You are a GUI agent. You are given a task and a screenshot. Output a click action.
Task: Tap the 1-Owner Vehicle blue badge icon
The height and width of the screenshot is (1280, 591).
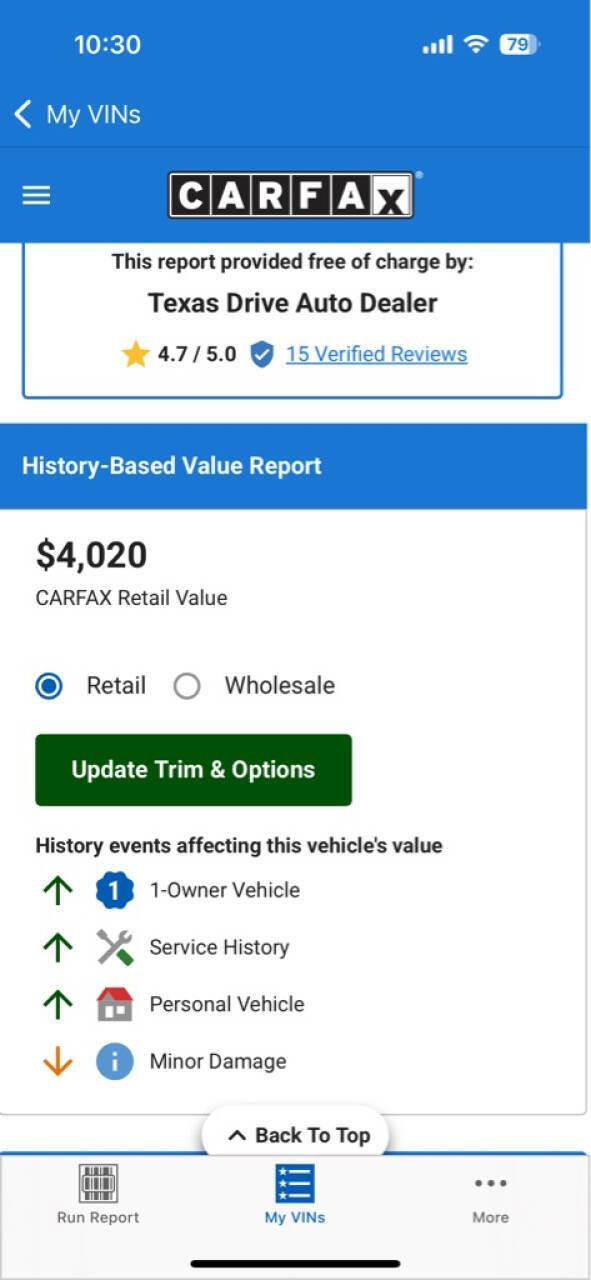pos(115,889)
